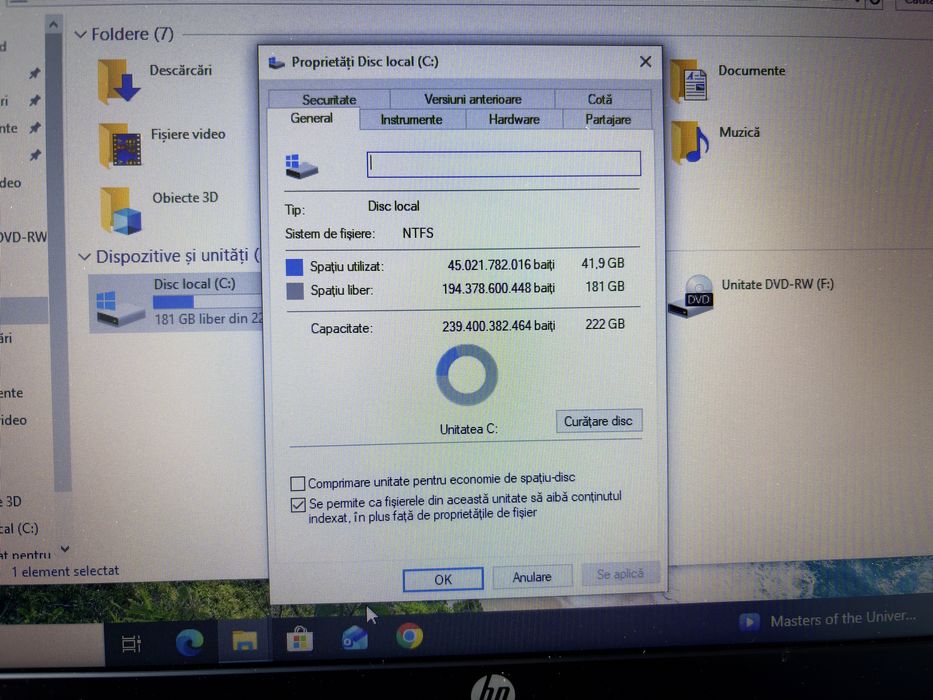Click the '45.021.782.016 baiți' used value

click(501, 265)
